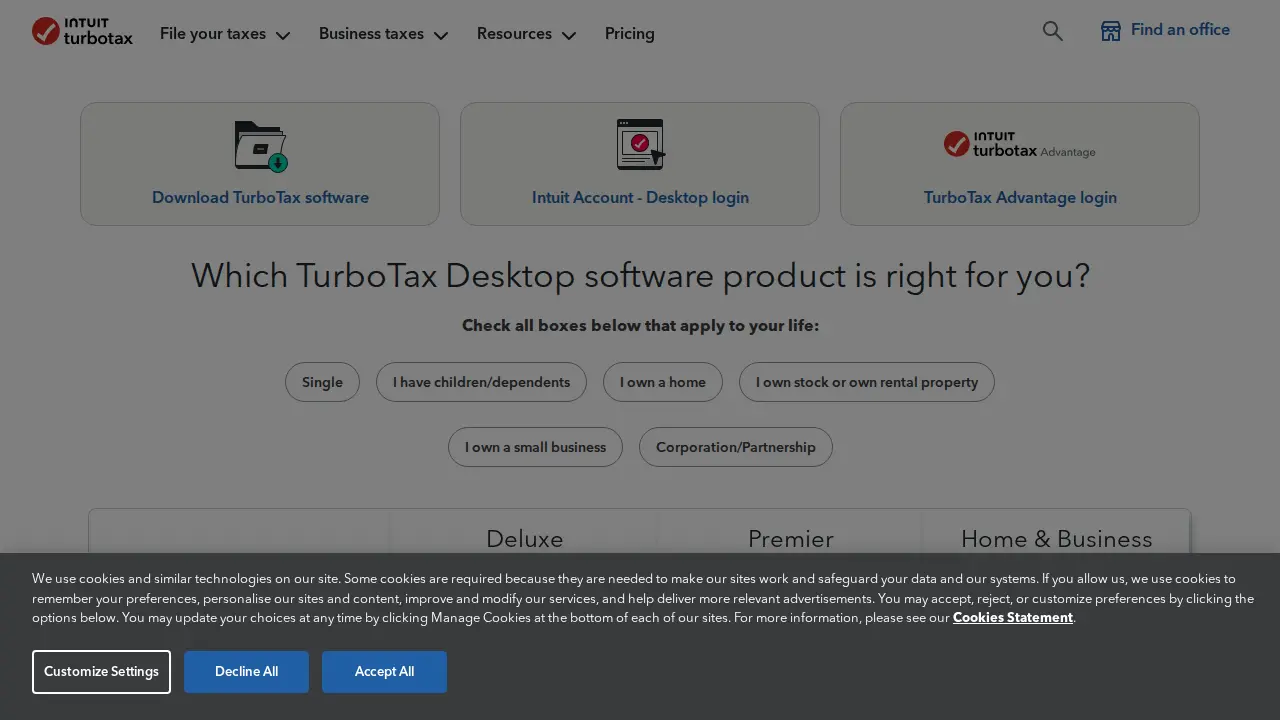
Task: Click the store icon beside Find an office
Action: (1111, 31)
